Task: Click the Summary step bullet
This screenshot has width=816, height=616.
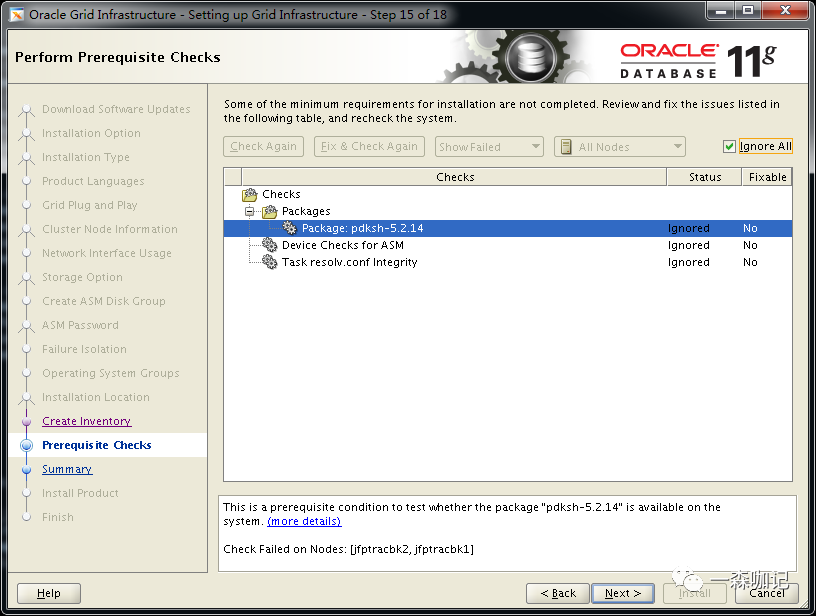Action: pos(26,469)
